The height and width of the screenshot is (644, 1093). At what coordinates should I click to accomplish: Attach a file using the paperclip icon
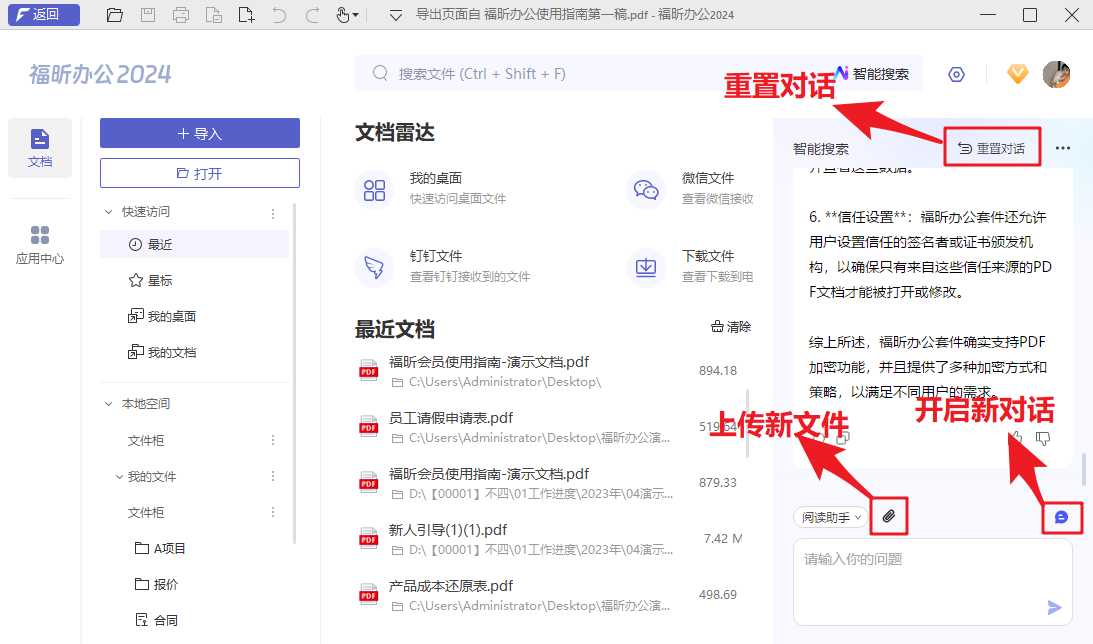[x=889, y=517]
